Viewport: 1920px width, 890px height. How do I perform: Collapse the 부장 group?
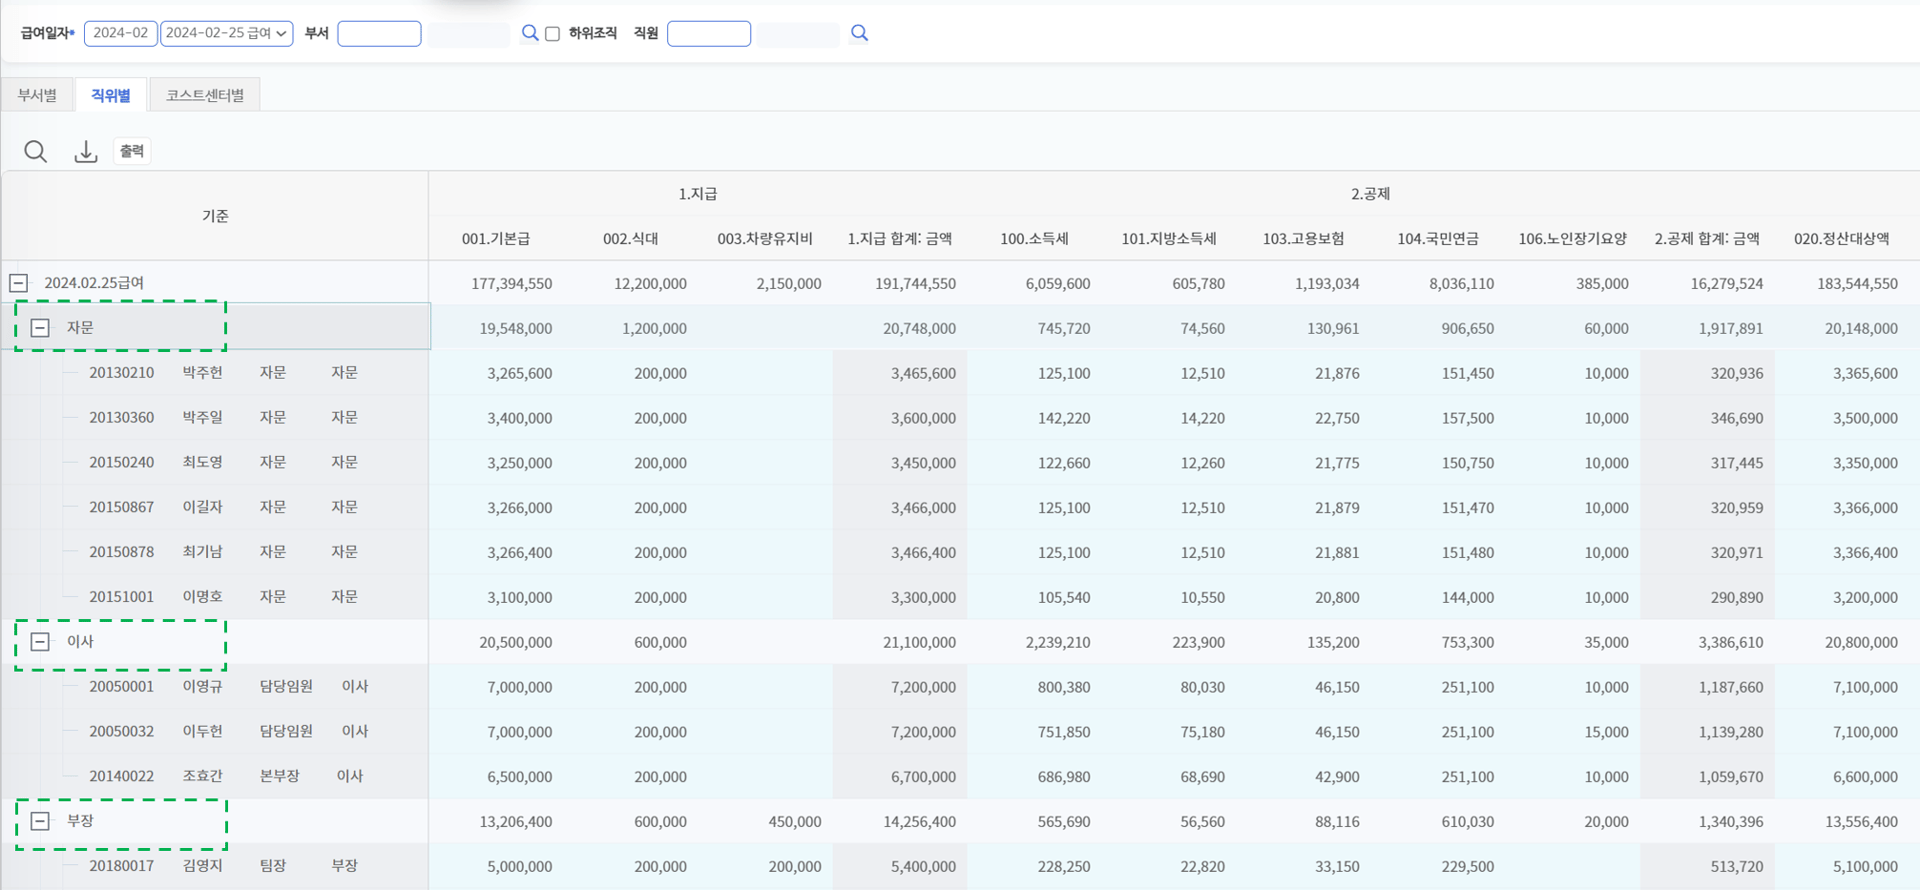point(40,821)
